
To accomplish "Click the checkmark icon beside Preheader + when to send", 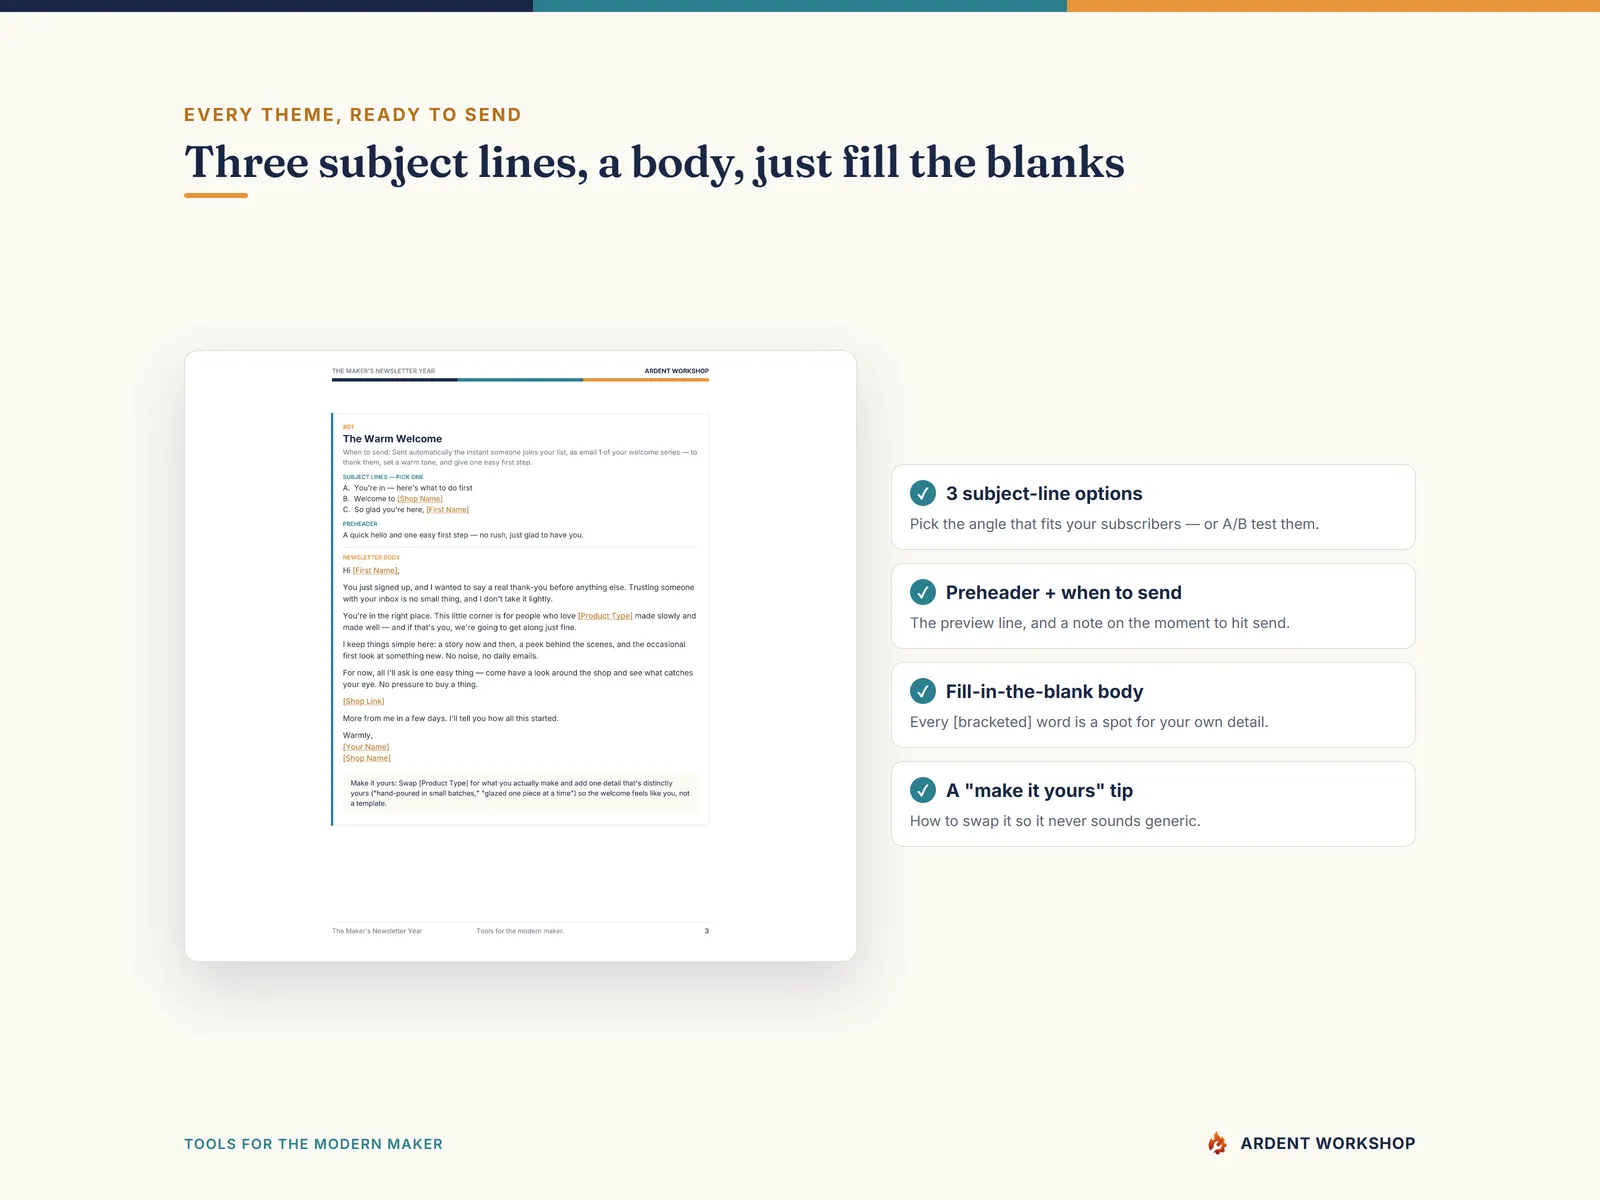I will pos(923,592).
